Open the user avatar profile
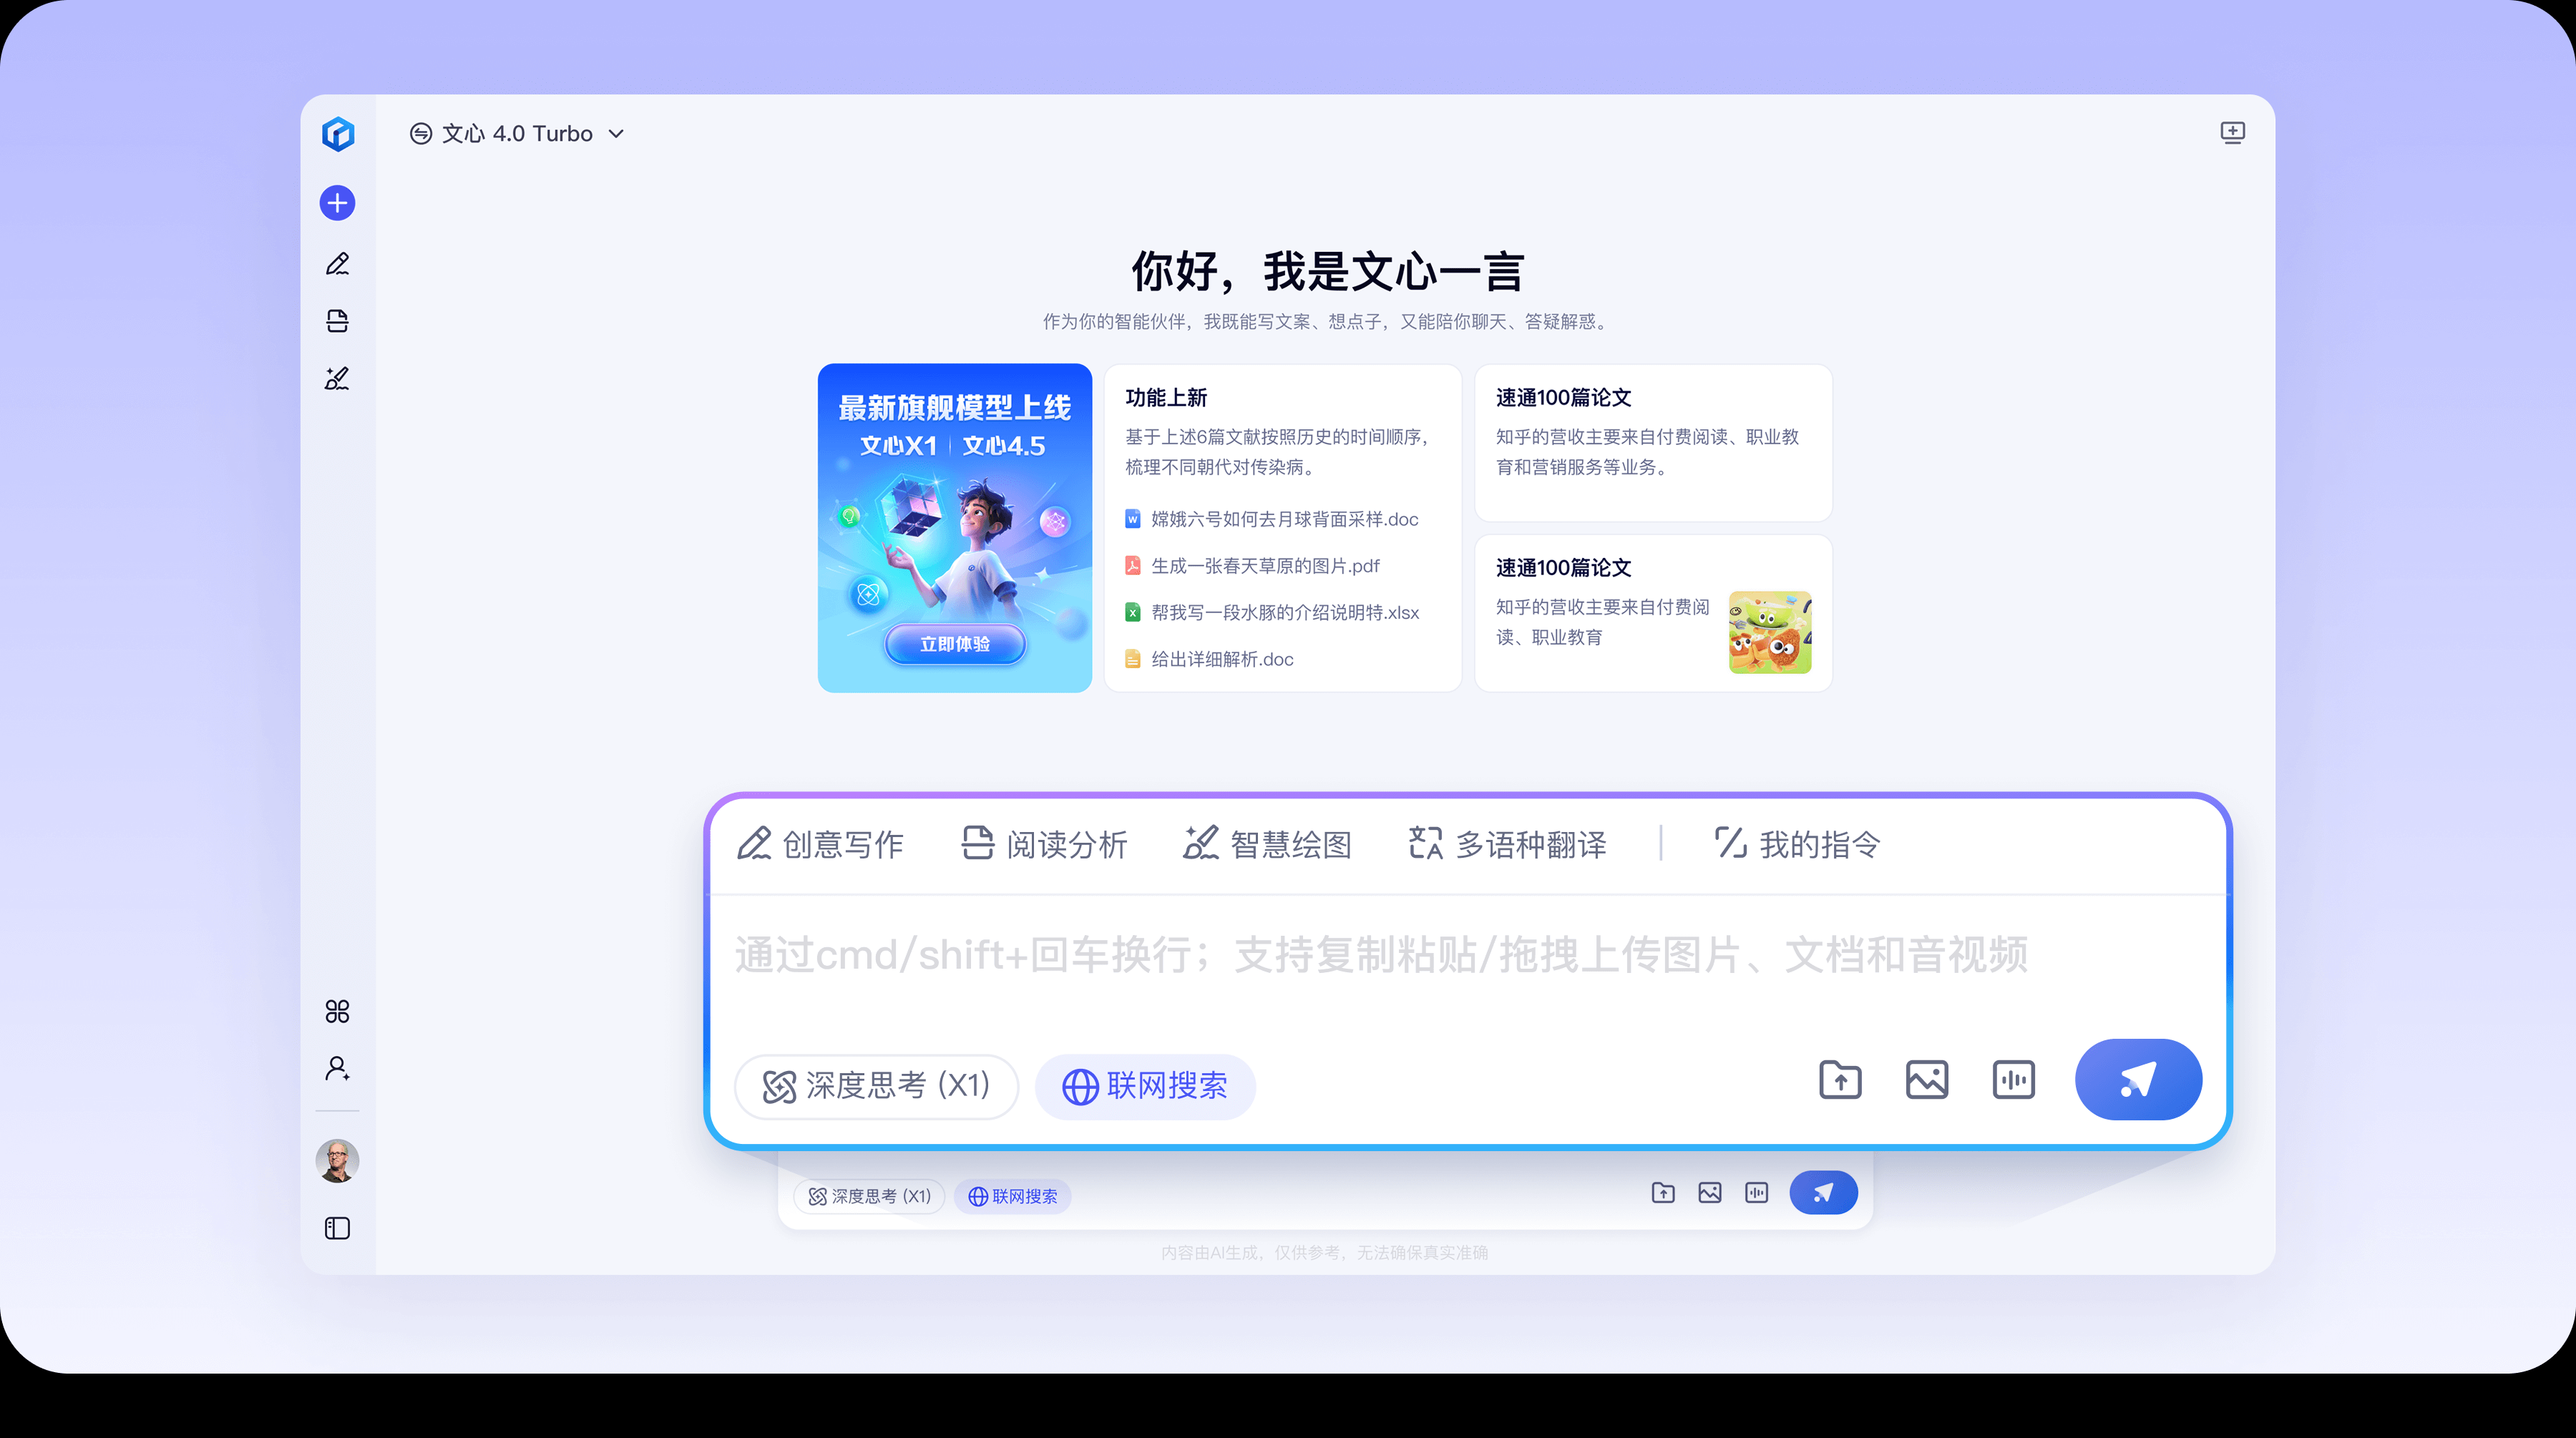Viewport: 2576px width, 1438px height. click(x=337, y=1160)
